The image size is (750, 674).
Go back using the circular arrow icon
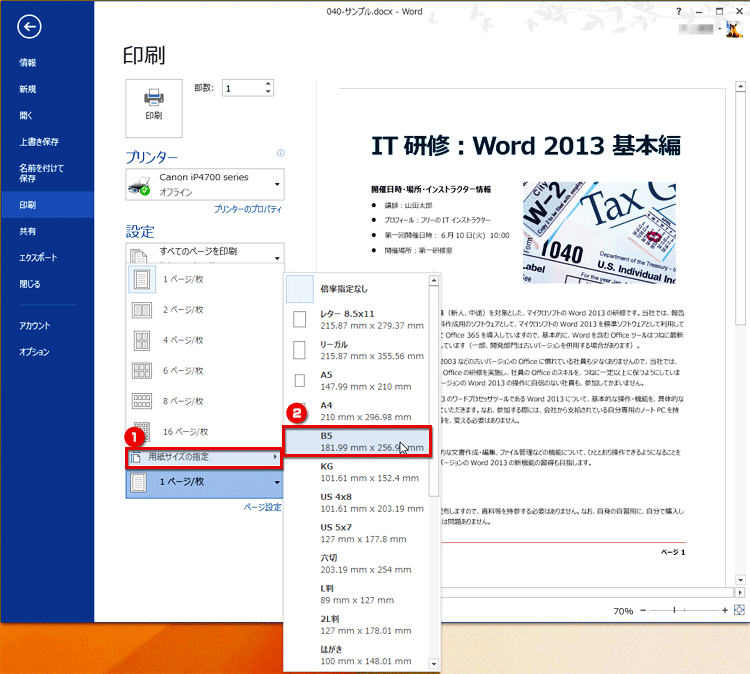pos(29,27)
